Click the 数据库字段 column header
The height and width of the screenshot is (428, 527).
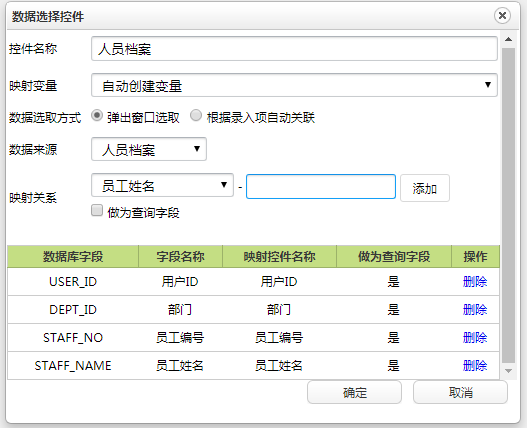tap(73, 257)
